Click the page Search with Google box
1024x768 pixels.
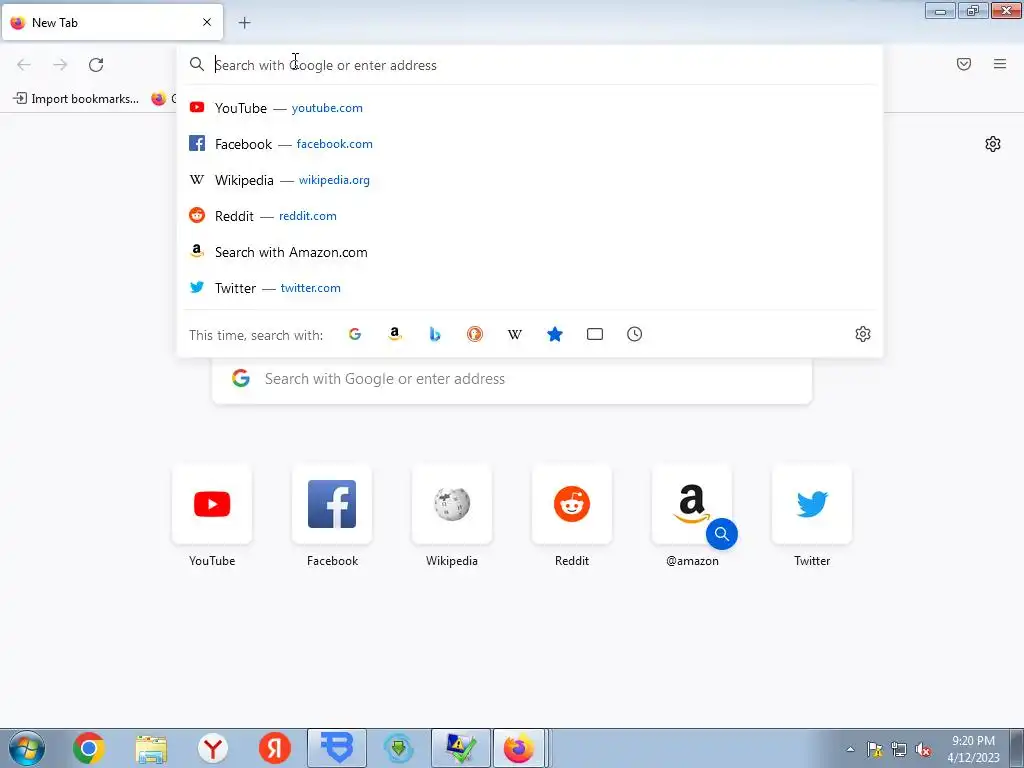[512, 379]
